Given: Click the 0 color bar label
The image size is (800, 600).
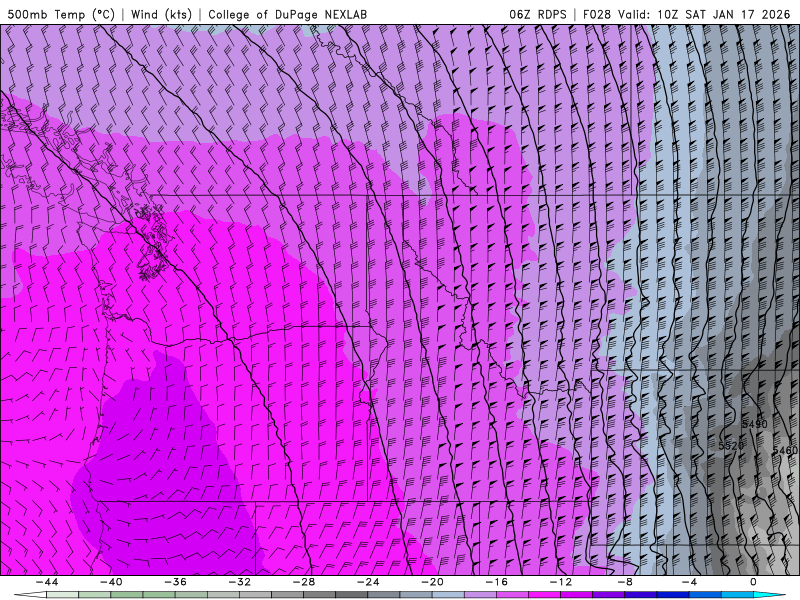Looking at the screenshot, I should click(753, 582).
